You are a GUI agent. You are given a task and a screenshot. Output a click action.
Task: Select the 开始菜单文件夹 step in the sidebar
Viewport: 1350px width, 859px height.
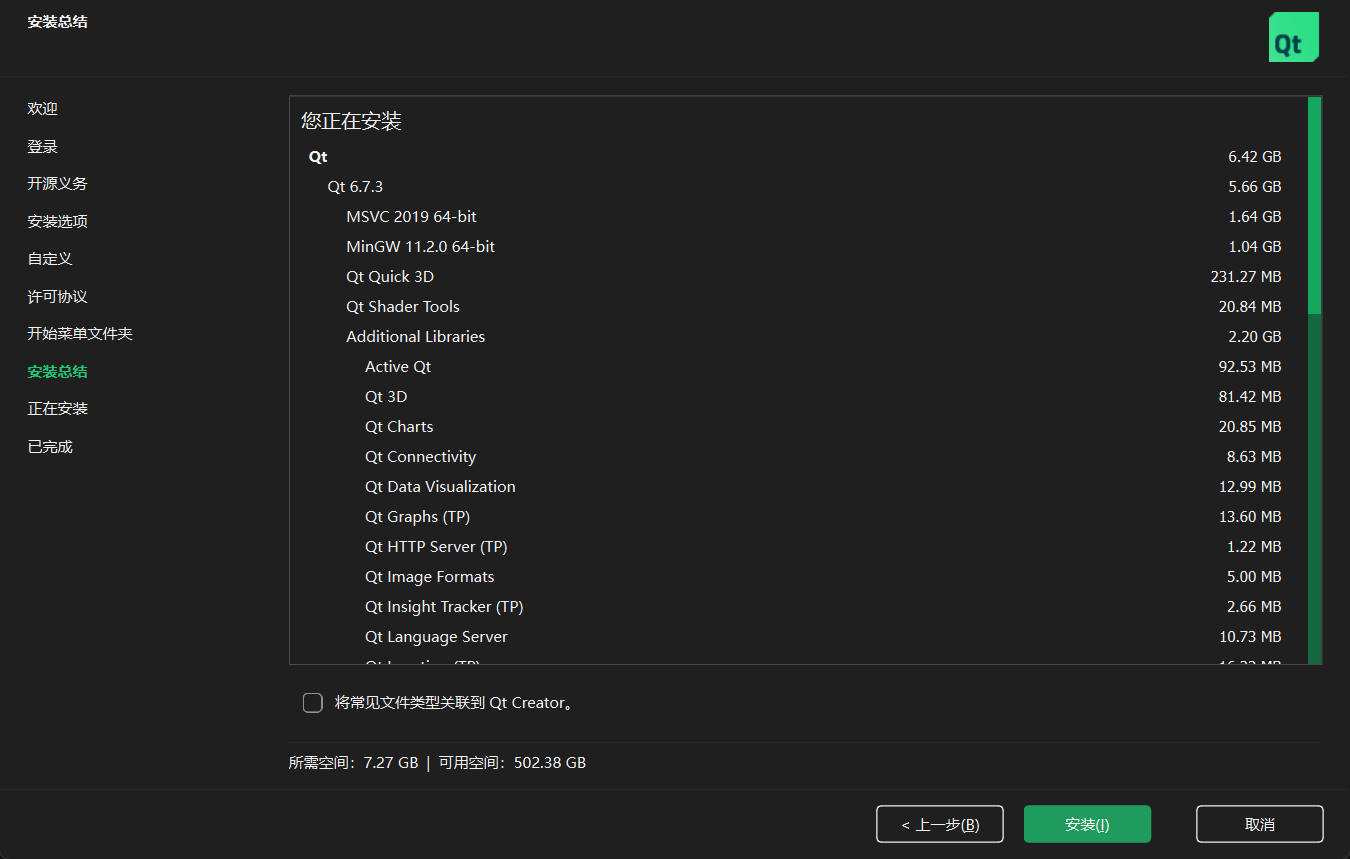pyautogui.click(x=80, y=334)
